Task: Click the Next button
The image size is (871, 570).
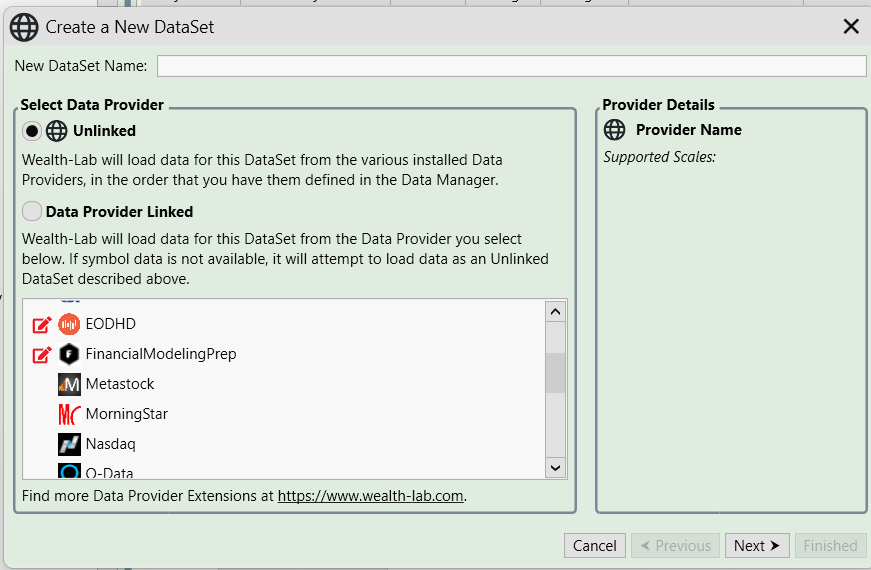Action: (757, 546)
